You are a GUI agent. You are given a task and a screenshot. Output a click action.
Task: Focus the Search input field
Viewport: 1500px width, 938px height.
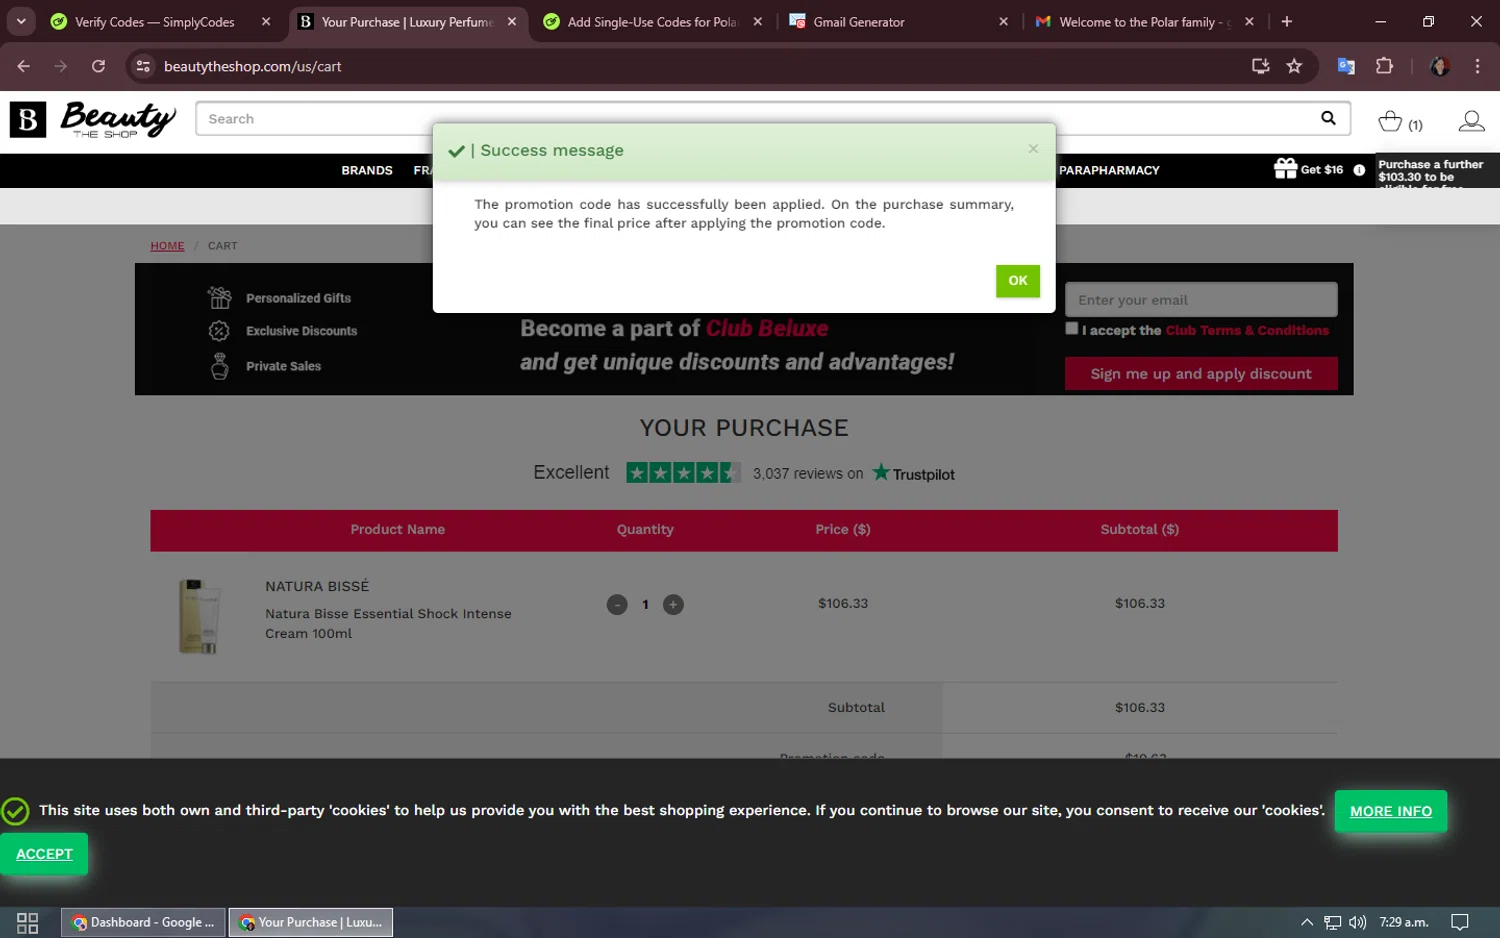pyautogui.click(x=760, y=119)
